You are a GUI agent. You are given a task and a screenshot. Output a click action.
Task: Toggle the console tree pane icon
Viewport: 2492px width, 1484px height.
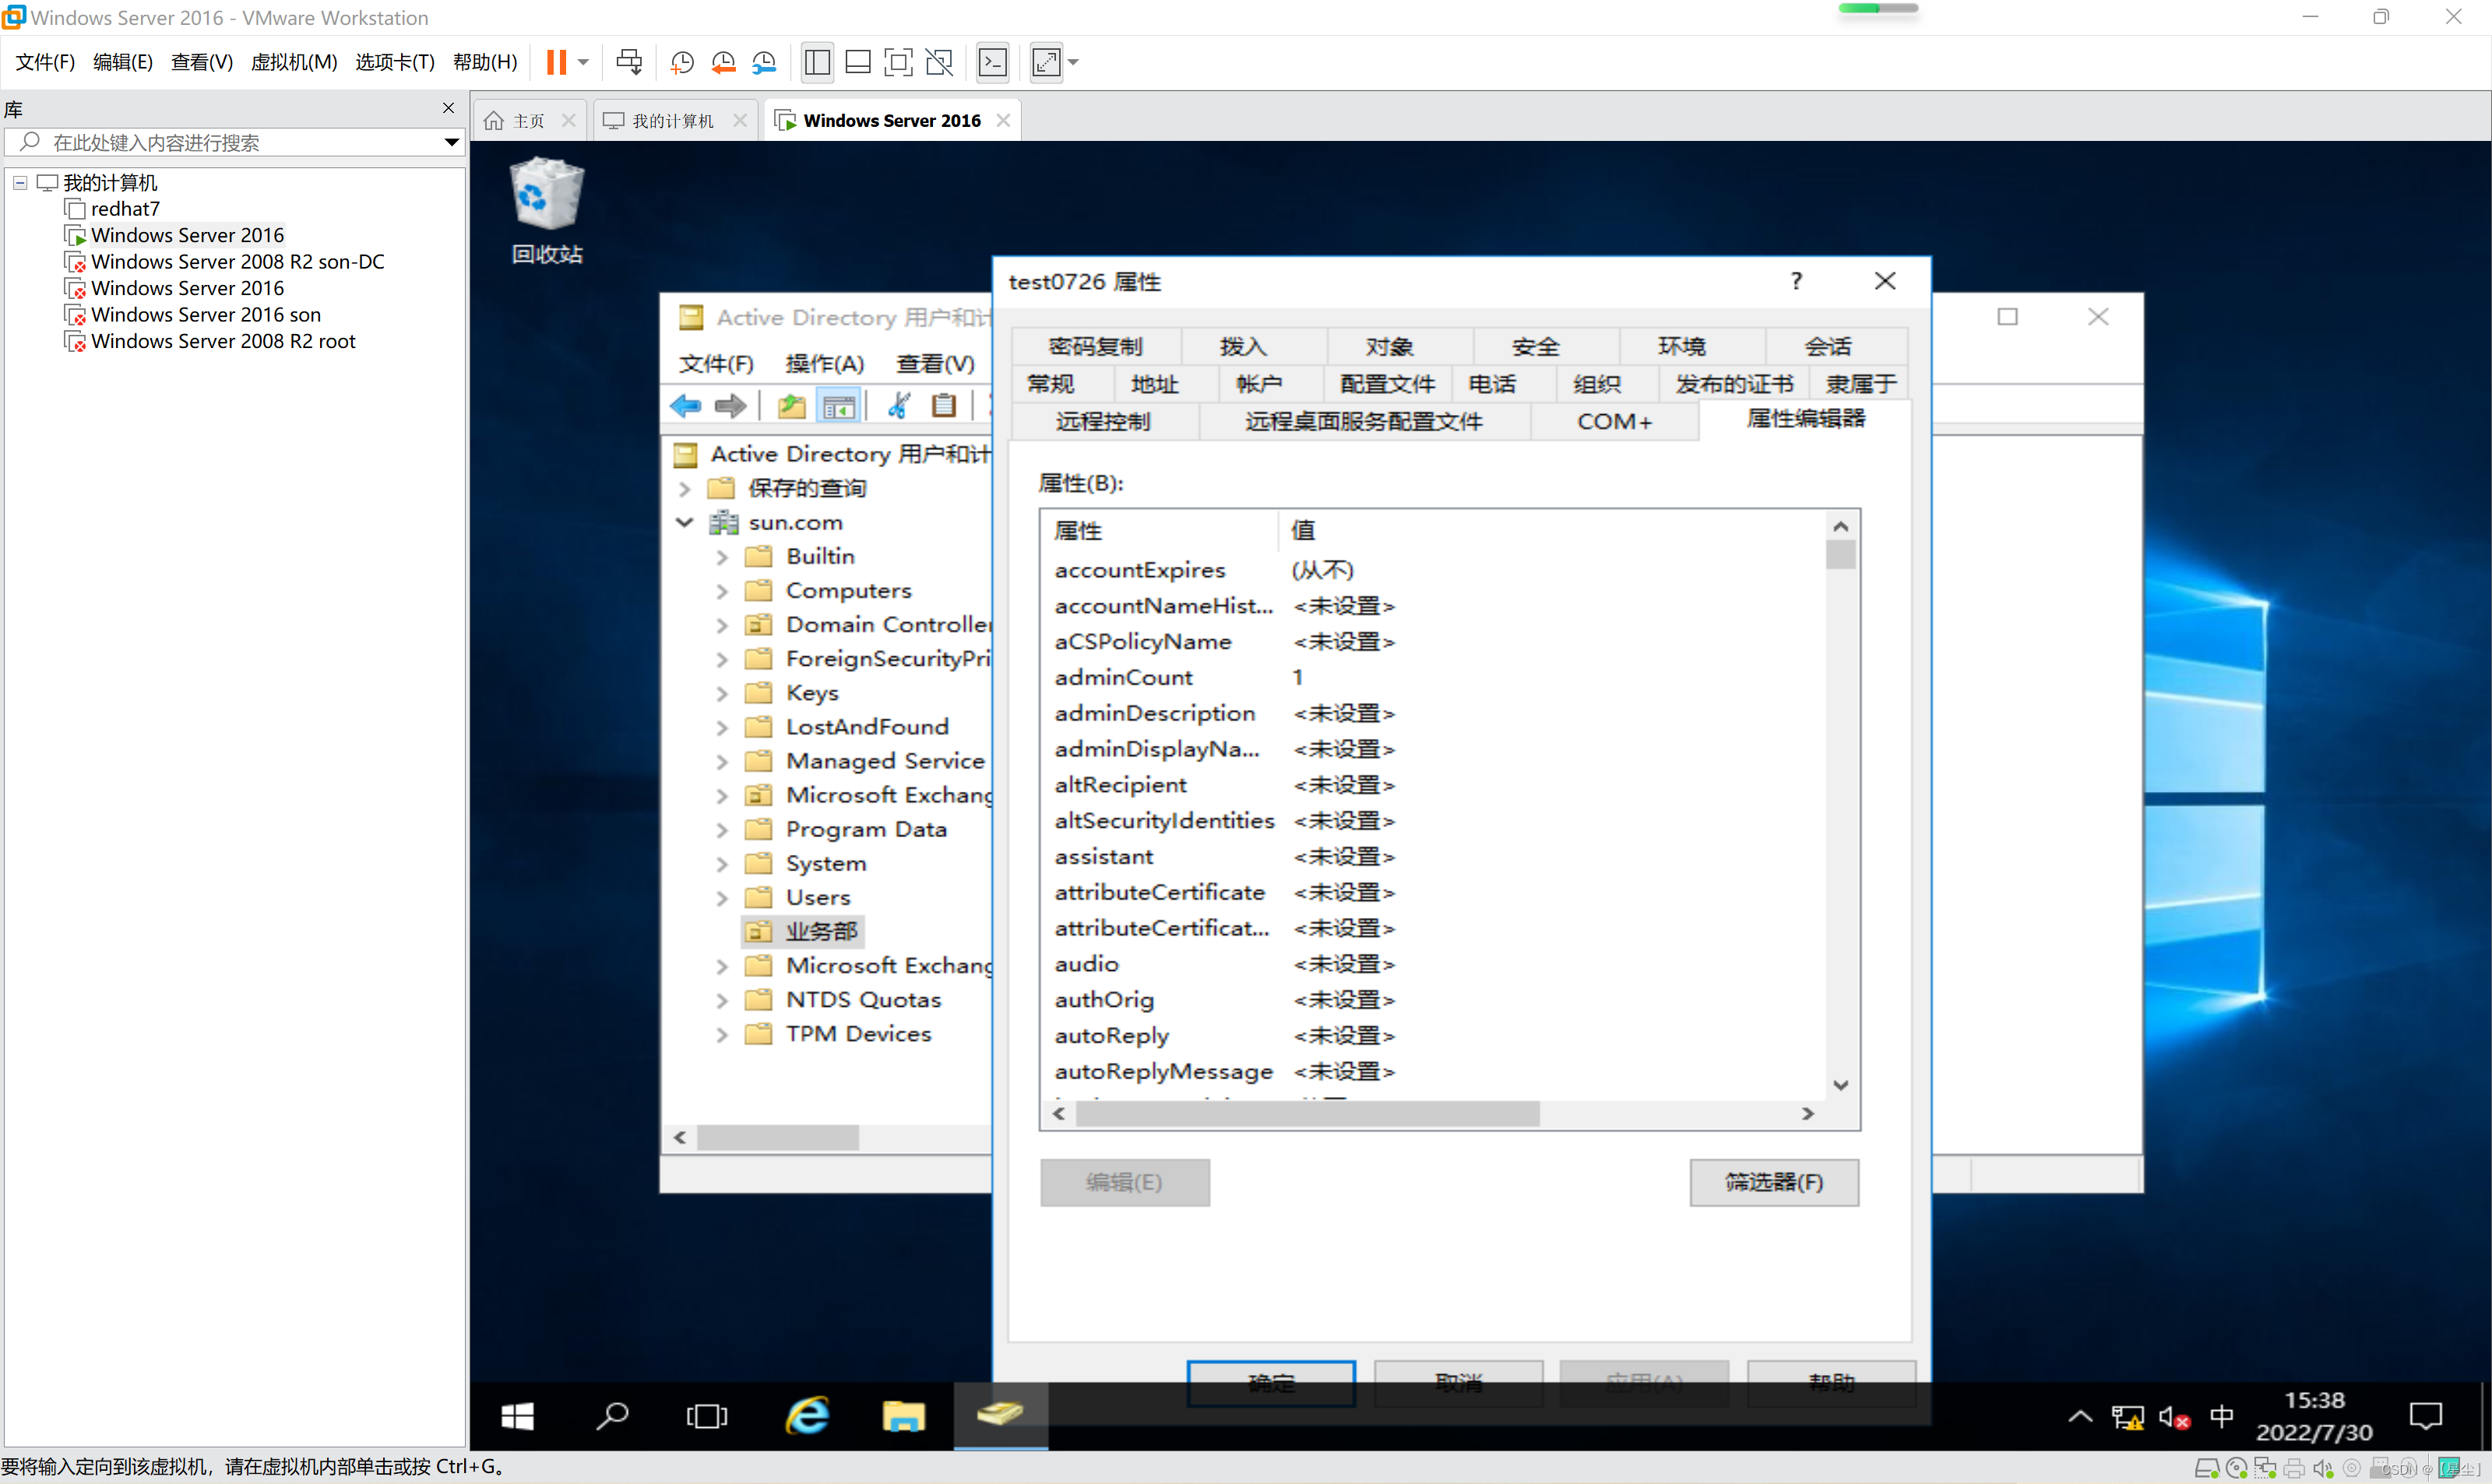838,405
